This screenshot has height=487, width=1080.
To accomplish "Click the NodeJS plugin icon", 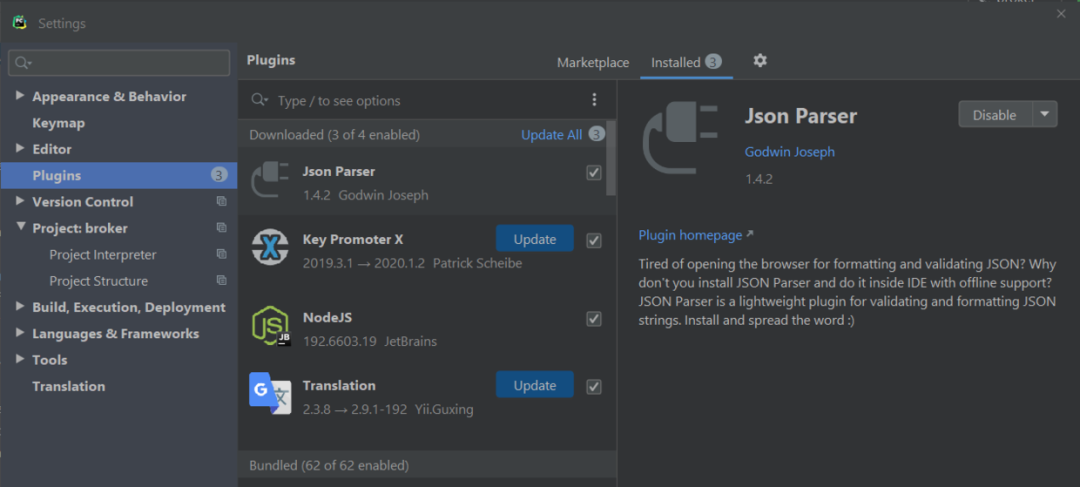I will click(x=271, y=326).
